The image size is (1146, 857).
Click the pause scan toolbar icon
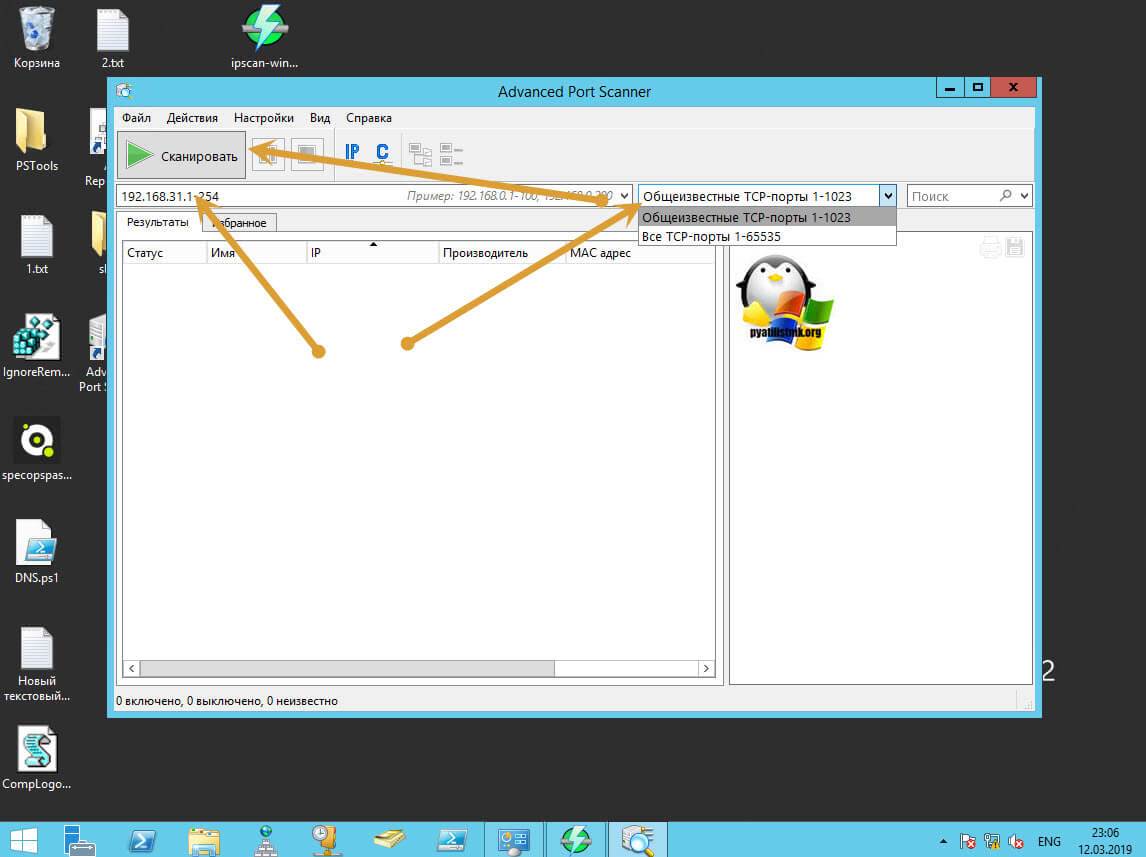point(269,154)
